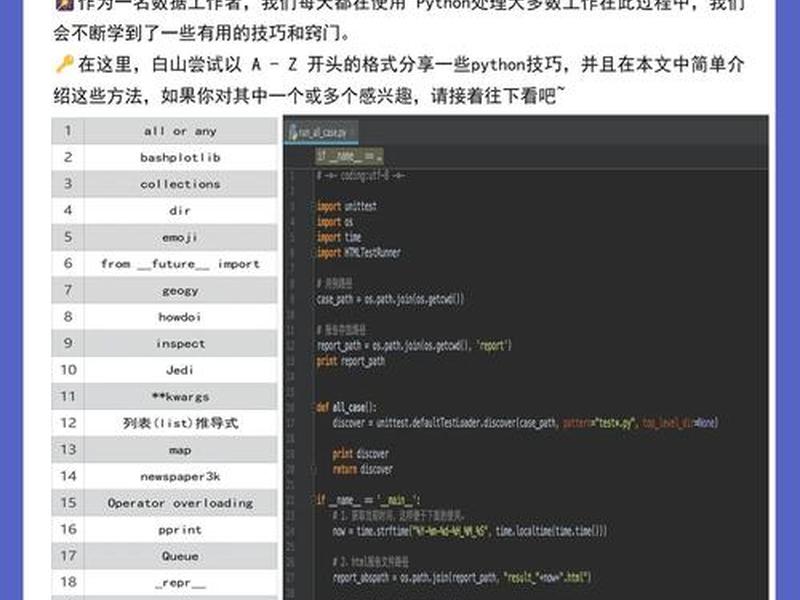Click the 'report_abspath = os.path.join' code line
Image resolution: width=800 pixels, height=600 pixels.
pyautogui.click(x=462, y=578)
